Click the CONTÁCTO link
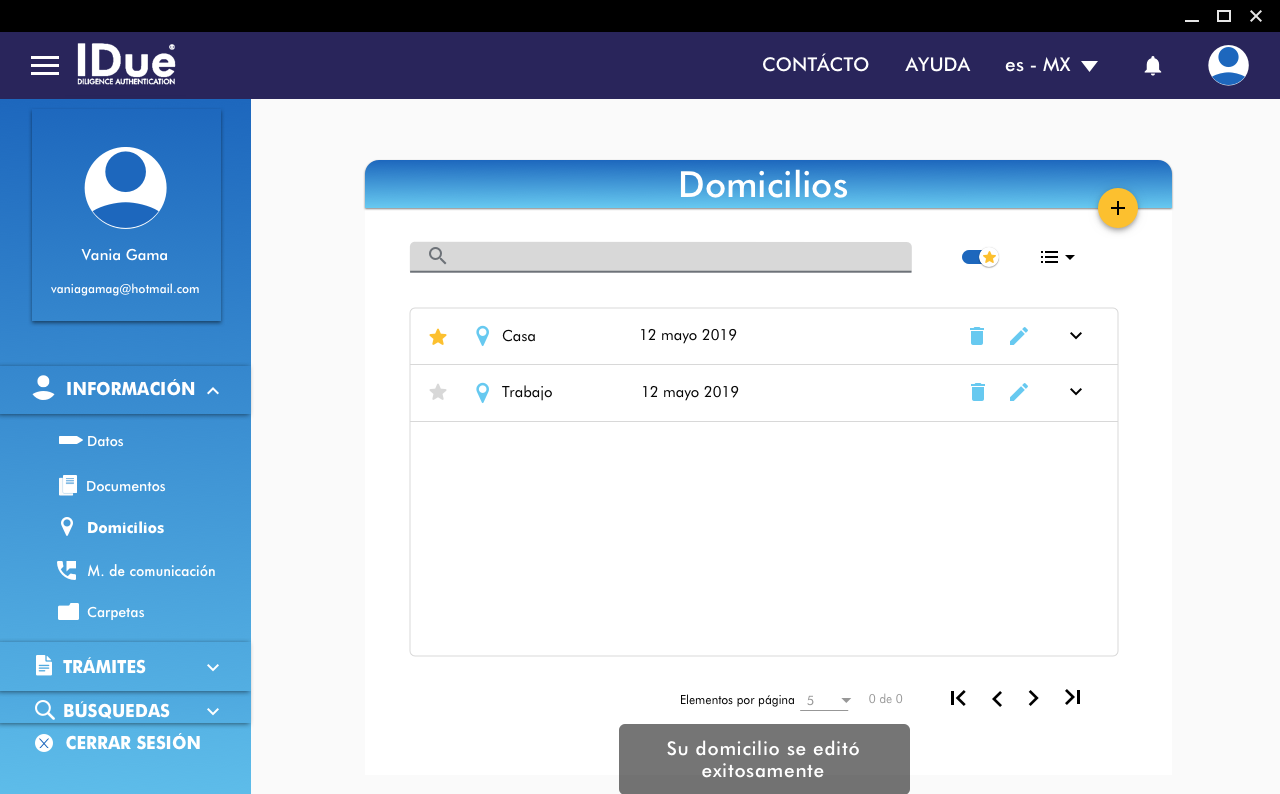 [x=815, y=65]
